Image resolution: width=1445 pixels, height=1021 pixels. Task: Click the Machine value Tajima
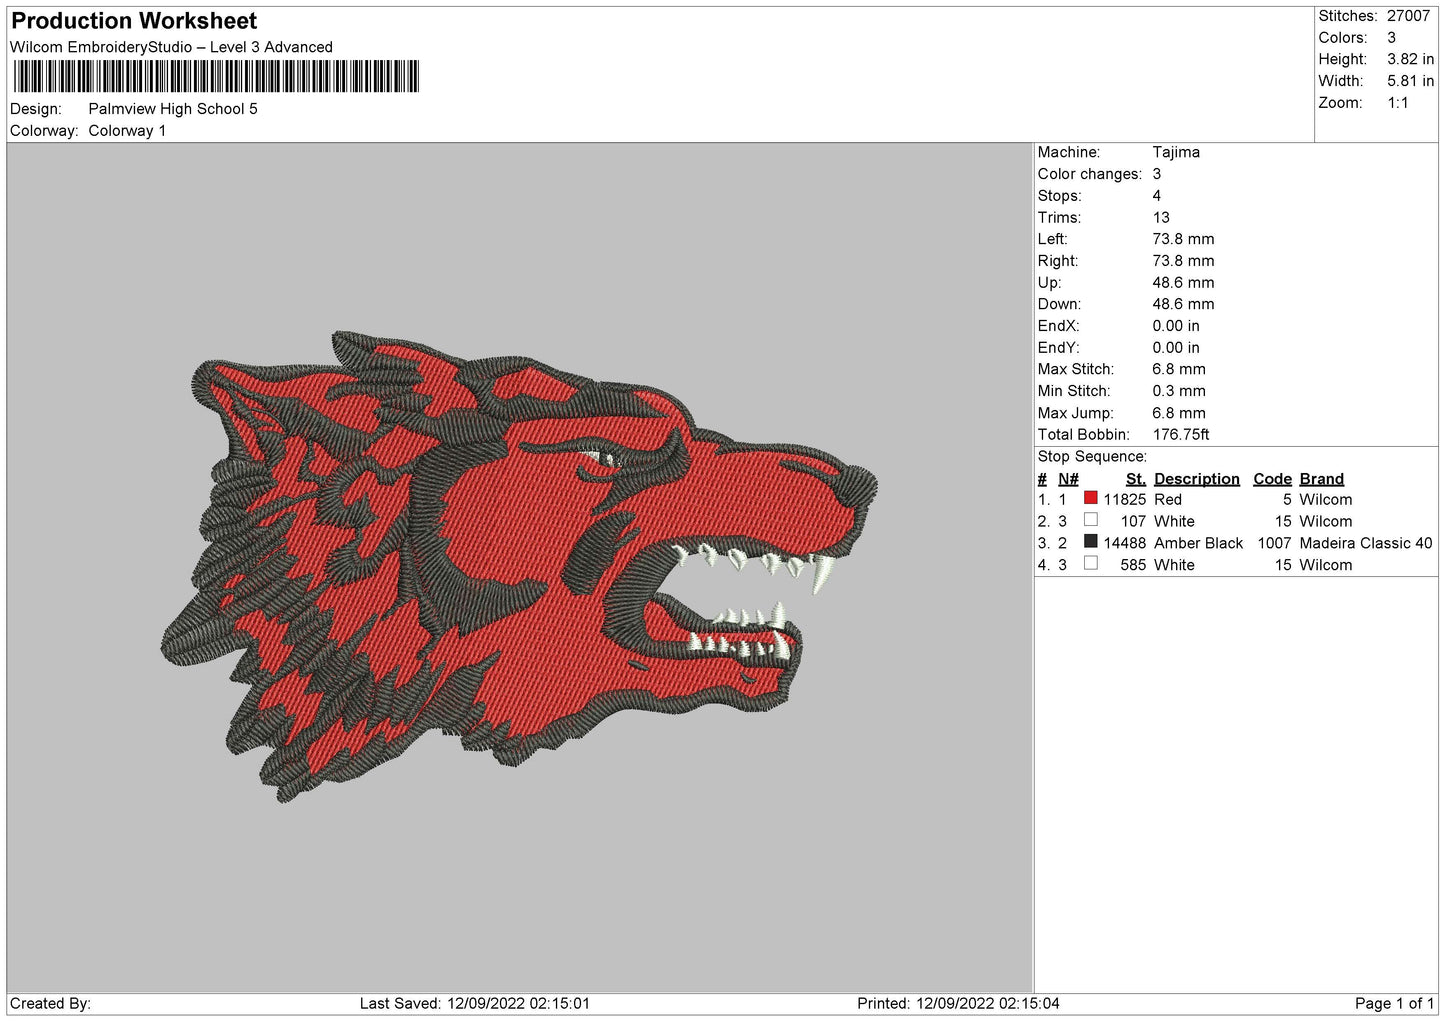(1176, 152)
